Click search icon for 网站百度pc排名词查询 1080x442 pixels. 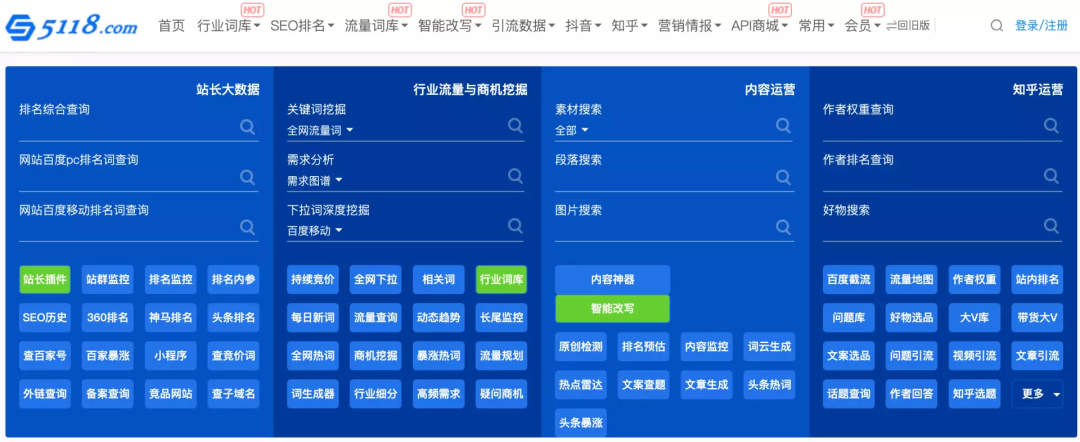coord(247,177)
